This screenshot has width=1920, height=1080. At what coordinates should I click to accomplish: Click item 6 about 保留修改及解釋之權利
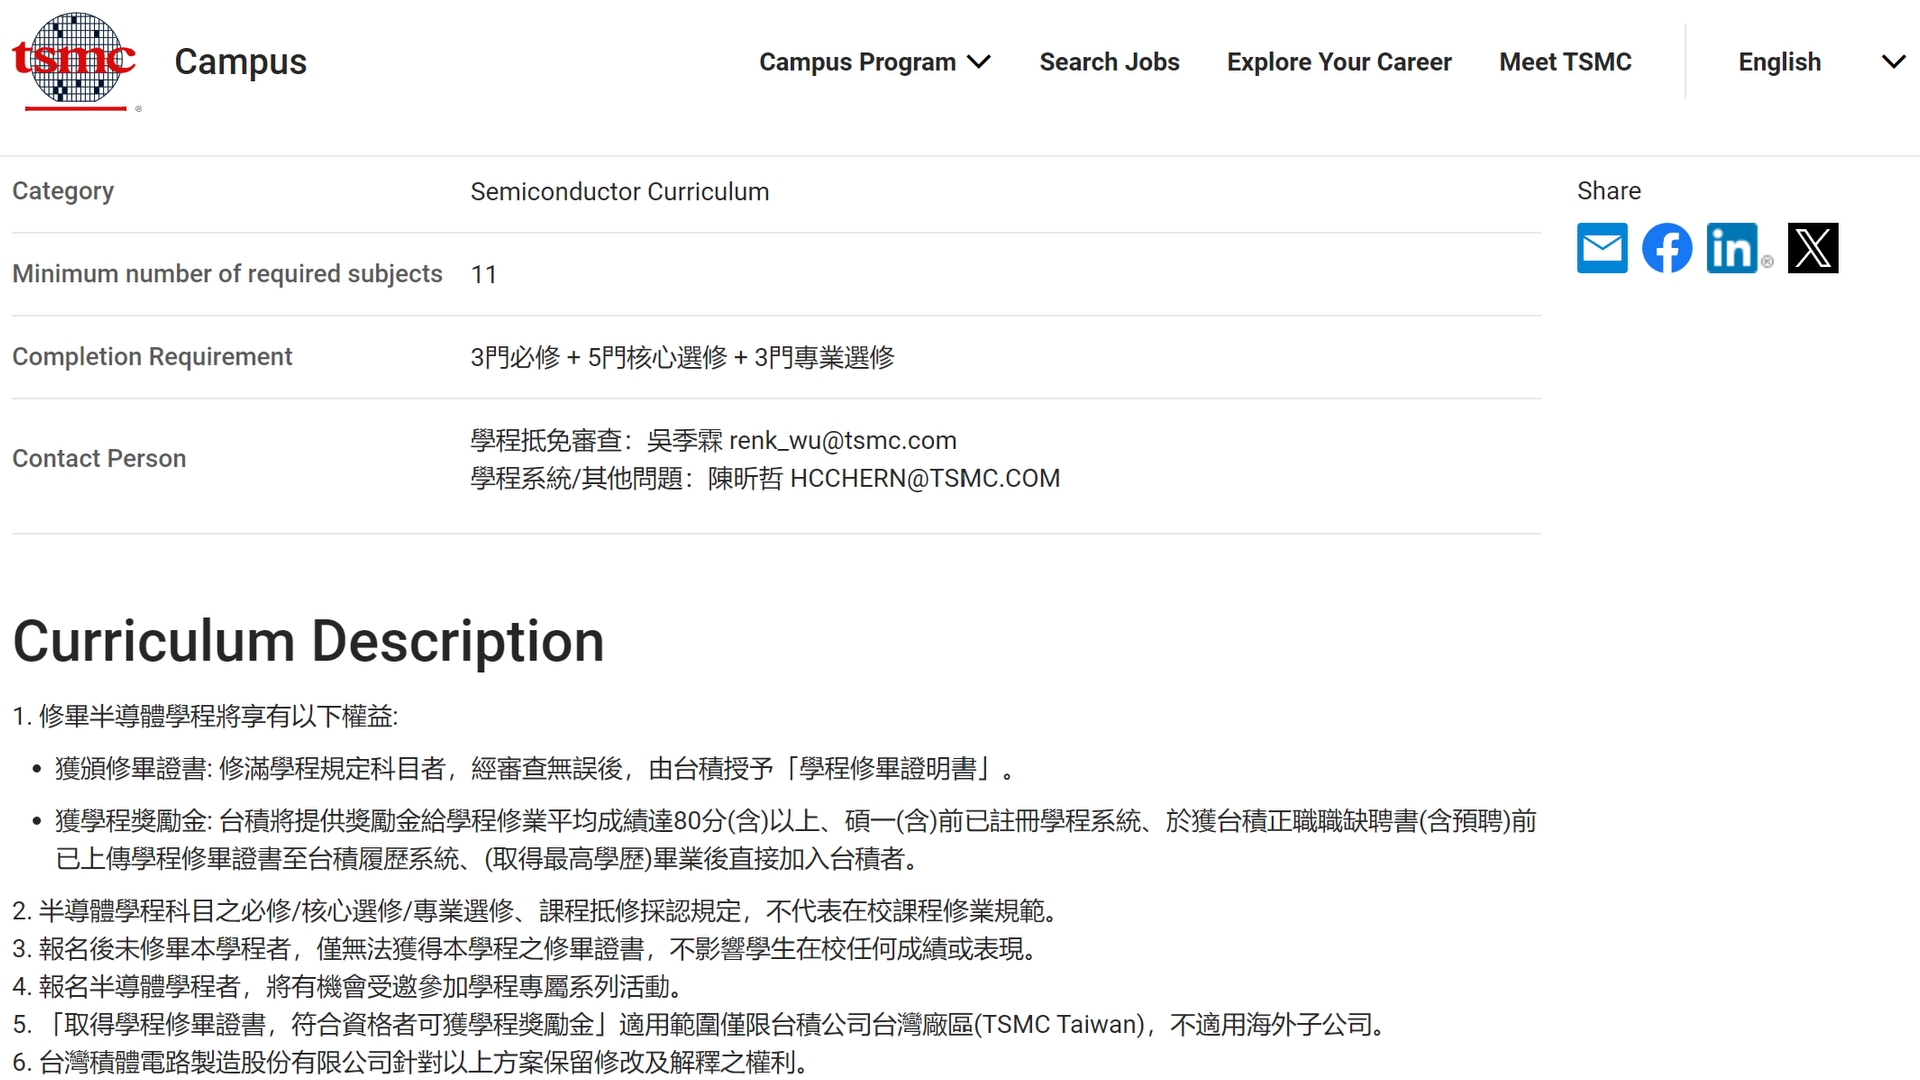410,1063
